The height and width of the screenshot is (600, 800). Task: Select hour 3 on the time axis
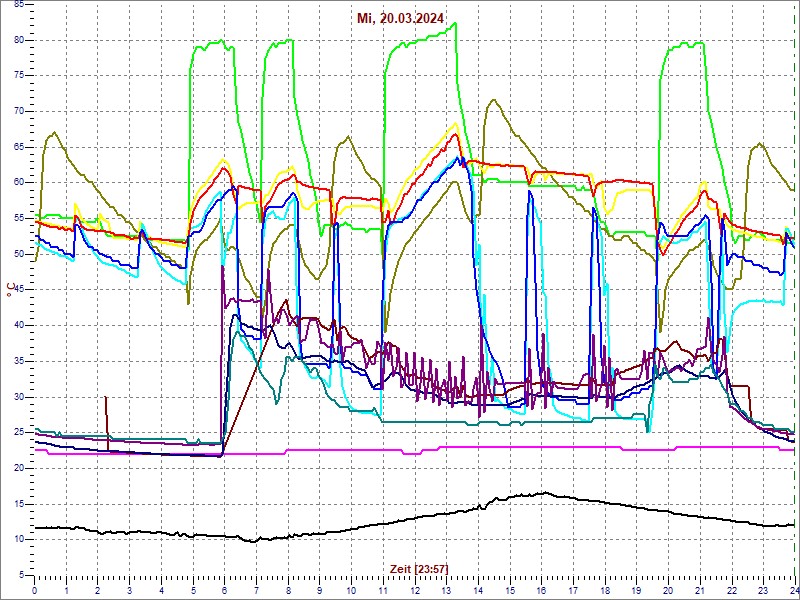pyautogui.click(x=130, y=590)
